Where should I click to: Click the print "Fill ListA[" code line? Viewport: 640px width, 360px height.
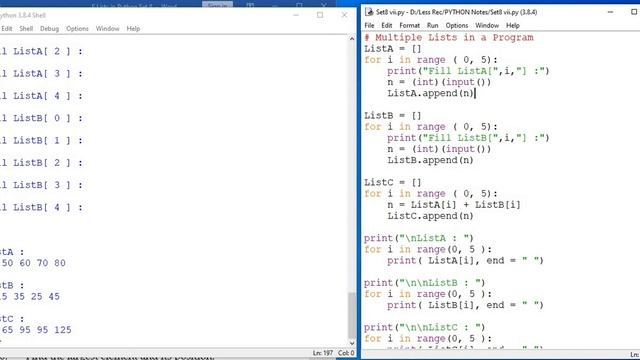(468, 71)
